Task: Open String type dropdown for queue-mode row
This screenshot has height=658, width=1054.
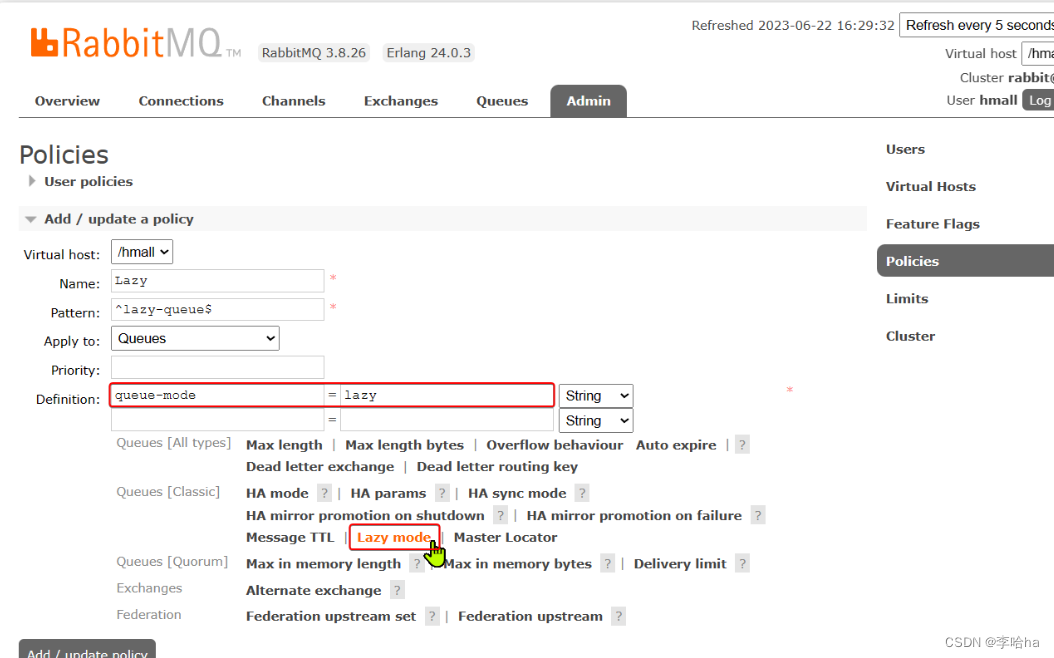Action: [596, 396]
